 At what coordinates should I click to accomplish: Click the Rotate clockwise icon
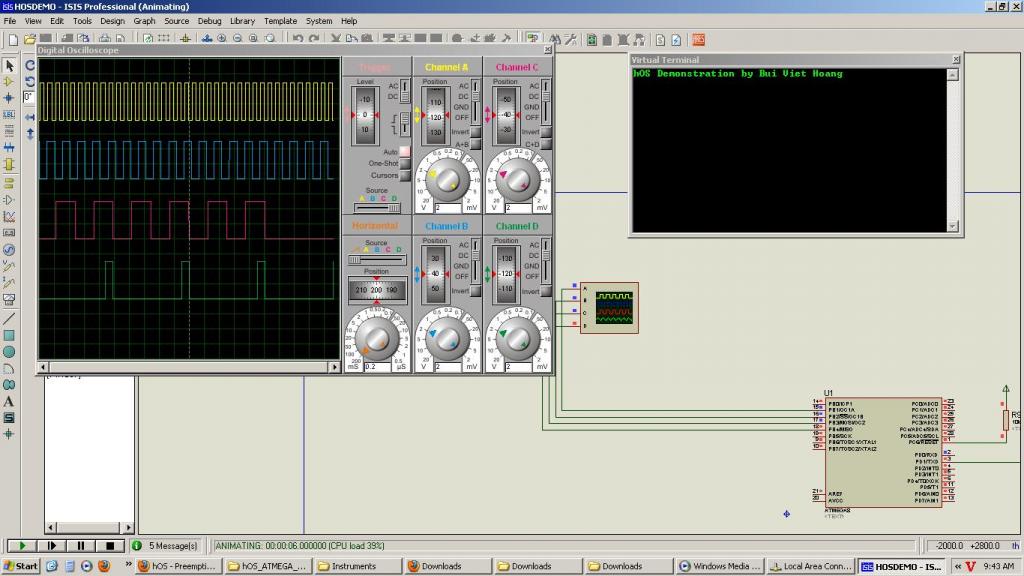(x=30, y=64)
